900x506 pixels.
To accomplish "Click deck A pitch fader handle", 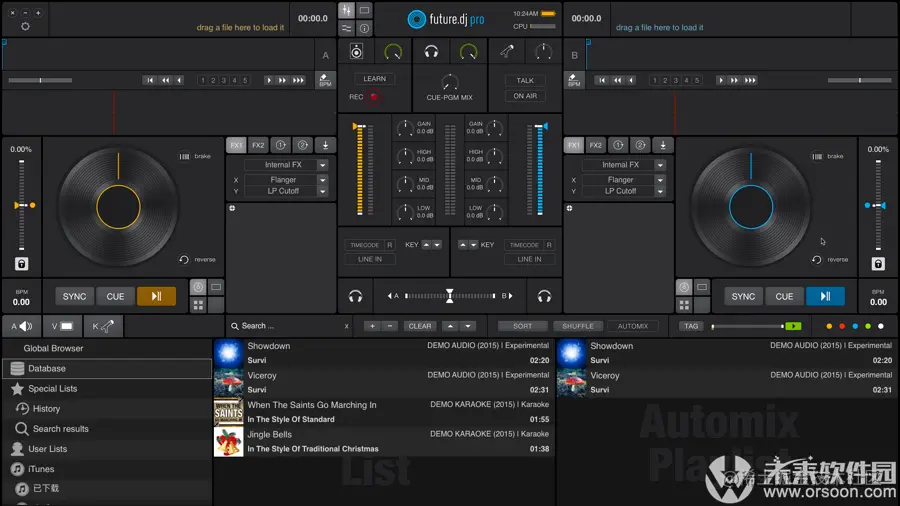I will point(22,205).
